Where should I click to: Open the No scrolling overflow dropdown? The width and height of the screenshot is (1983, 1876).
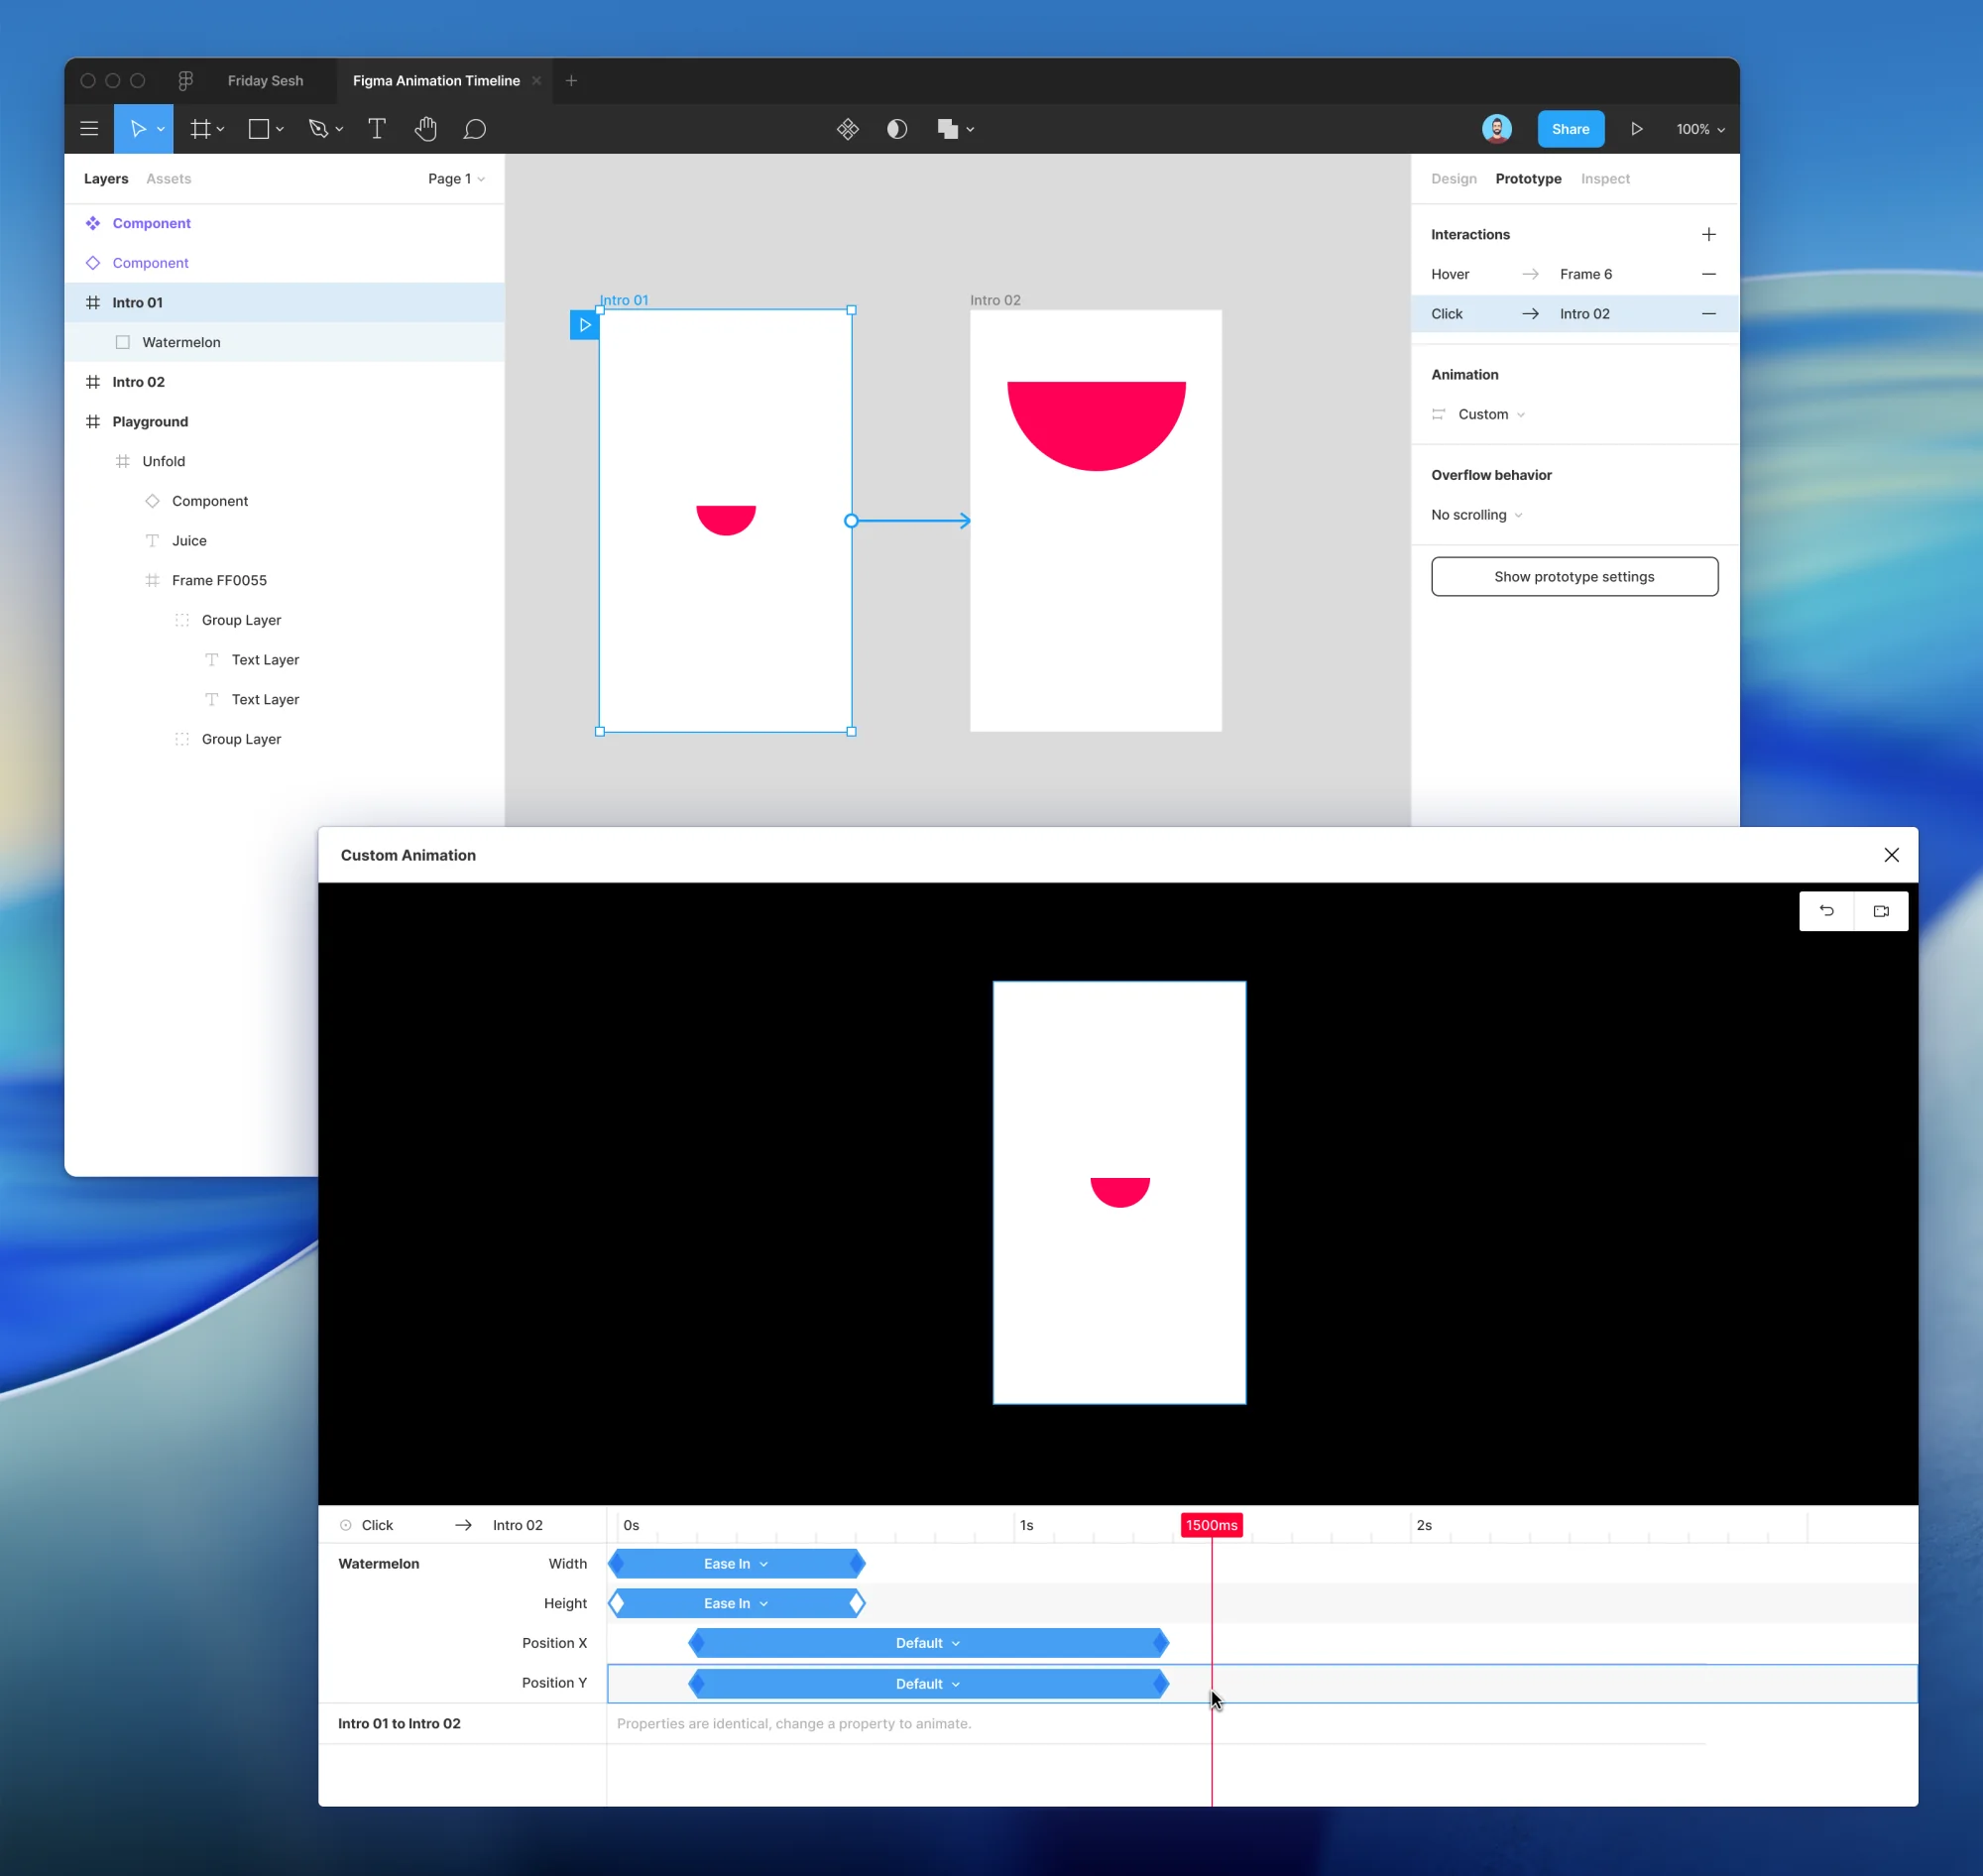click(x=1476, y=514)
